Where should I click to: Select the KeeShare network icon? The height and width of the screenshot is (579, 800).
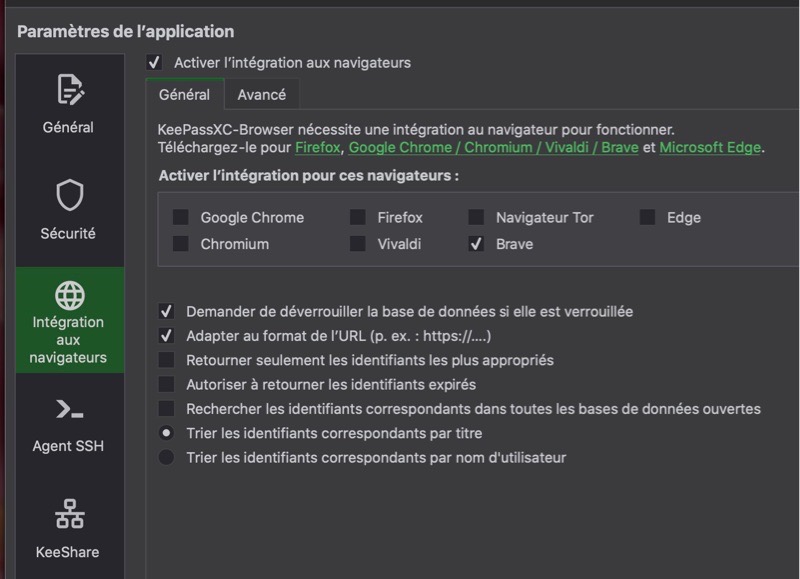tap(69, 514)
